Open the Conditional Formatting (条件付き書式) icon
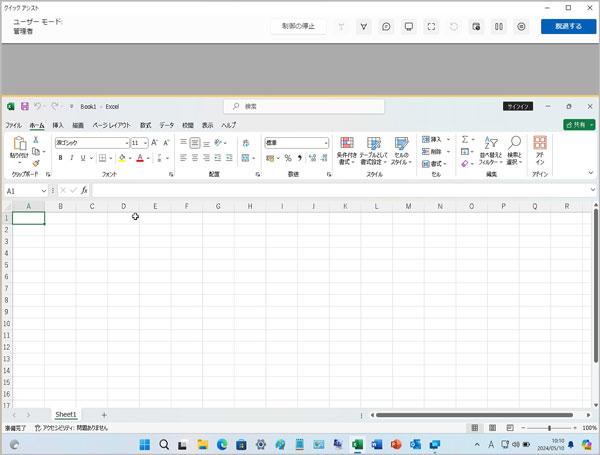The image size is (600, 455). (347, 144)
